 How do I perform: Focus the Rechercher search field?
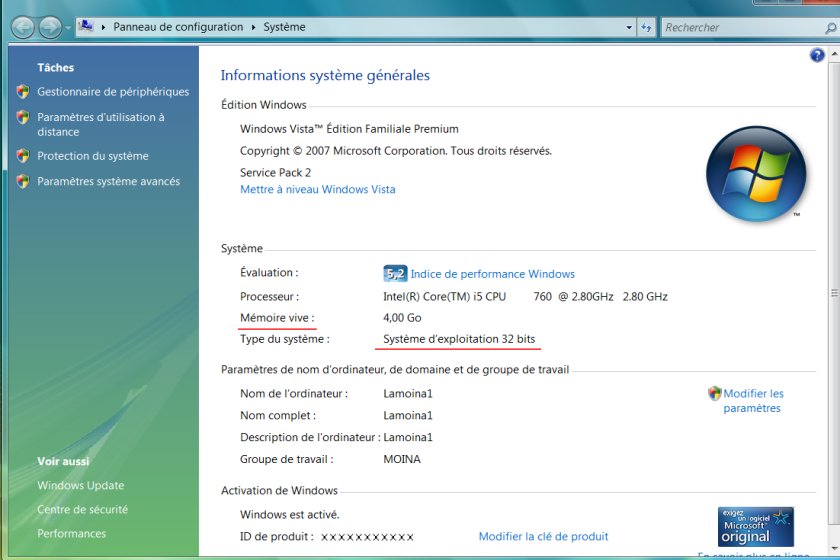tap(742, 27)
